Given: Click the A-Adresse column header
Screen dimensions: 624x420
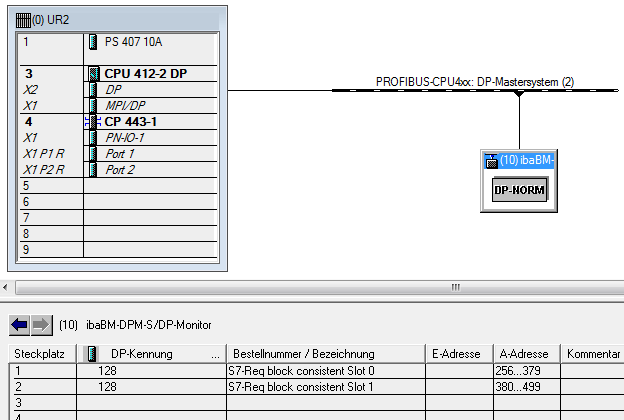Looking at the screenshot, I should pos(524,354).
